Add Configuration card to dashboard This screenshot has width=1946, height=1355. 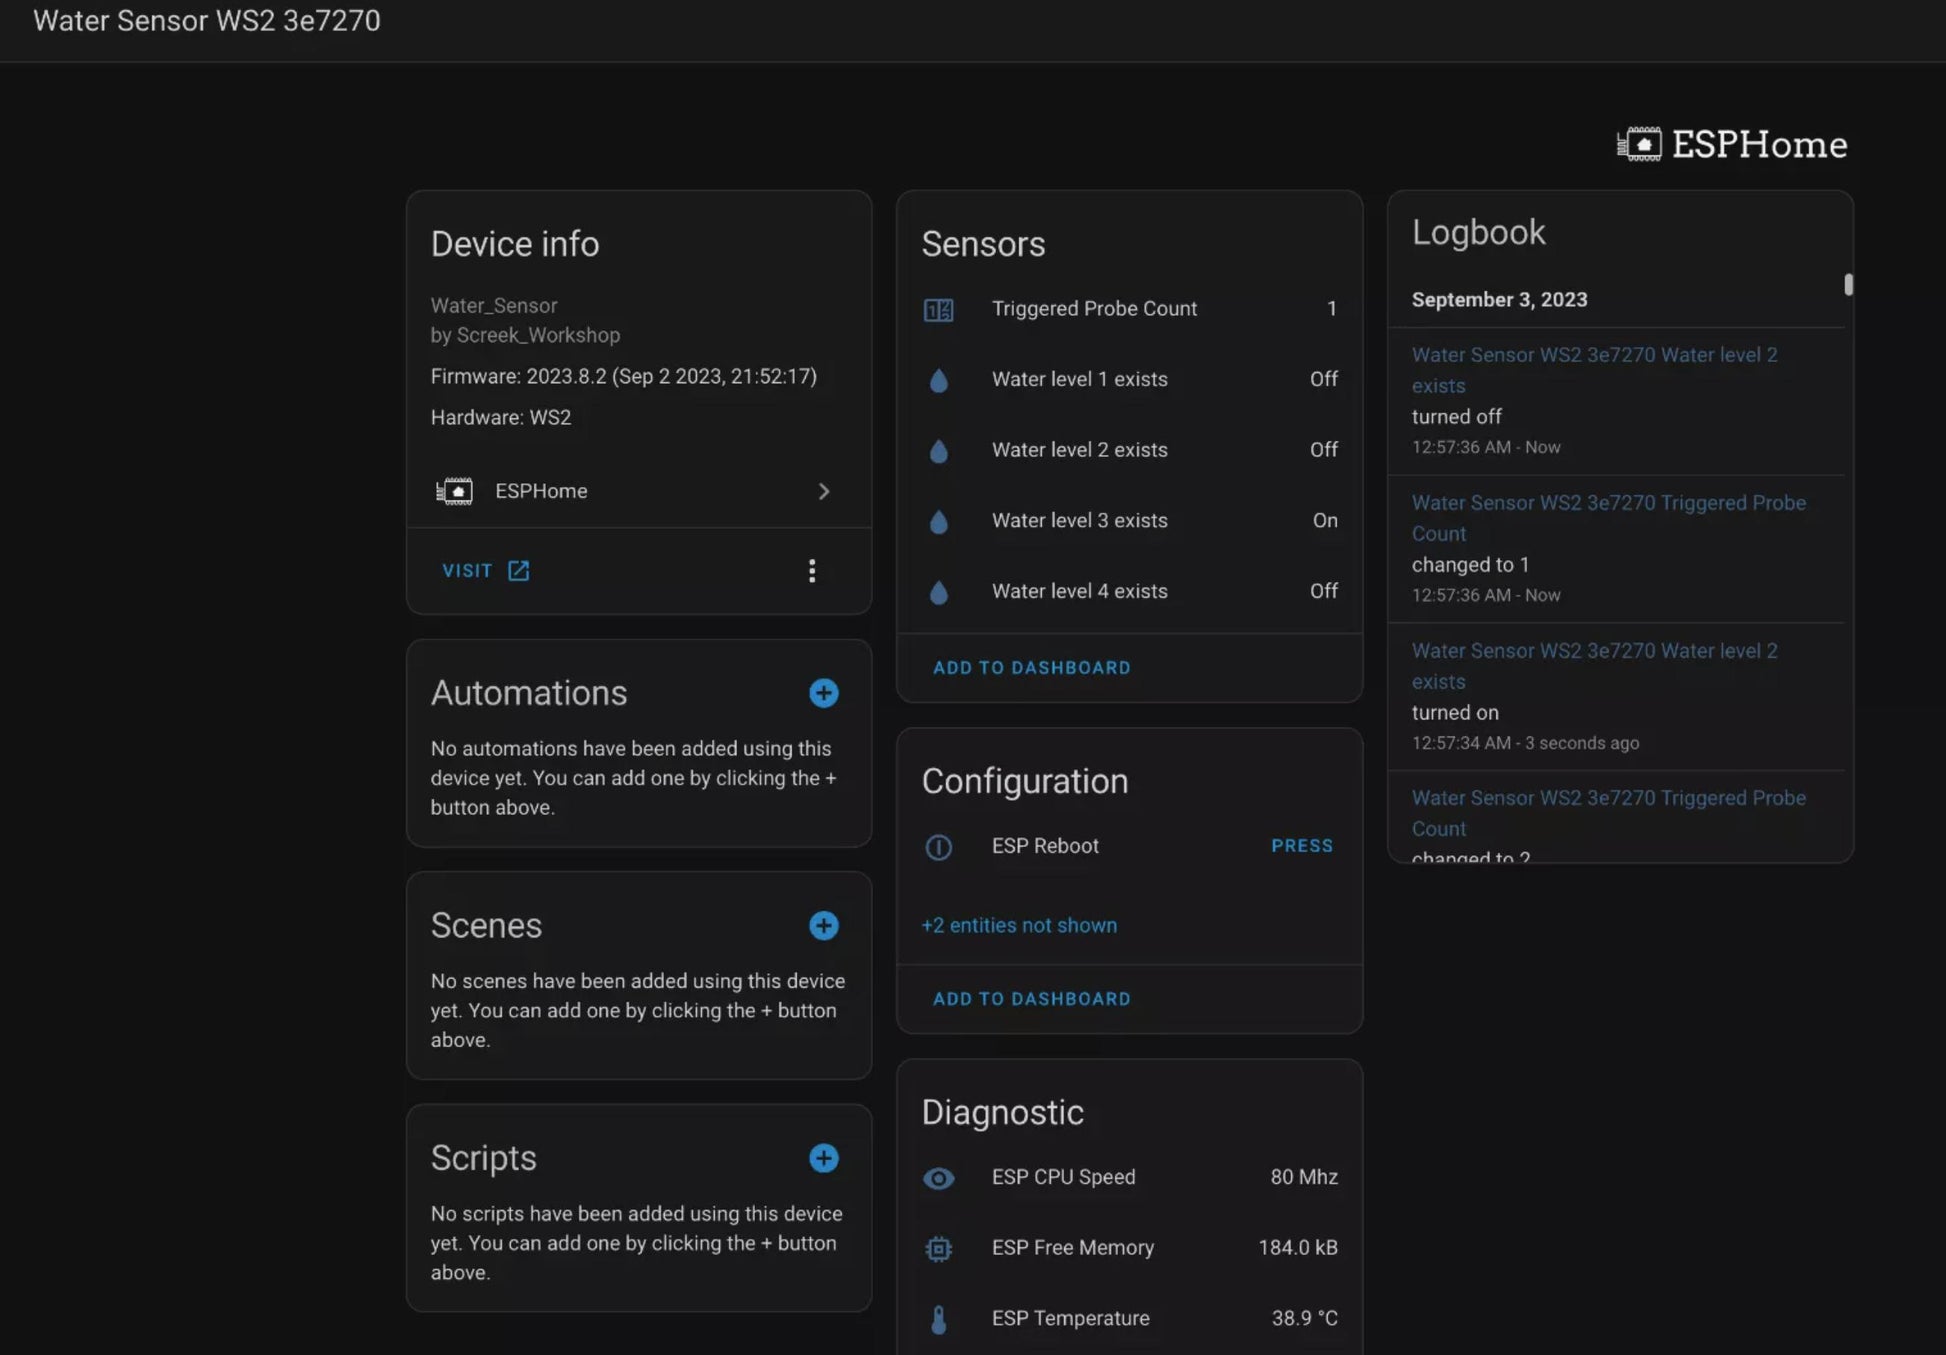coord(1031,998)
